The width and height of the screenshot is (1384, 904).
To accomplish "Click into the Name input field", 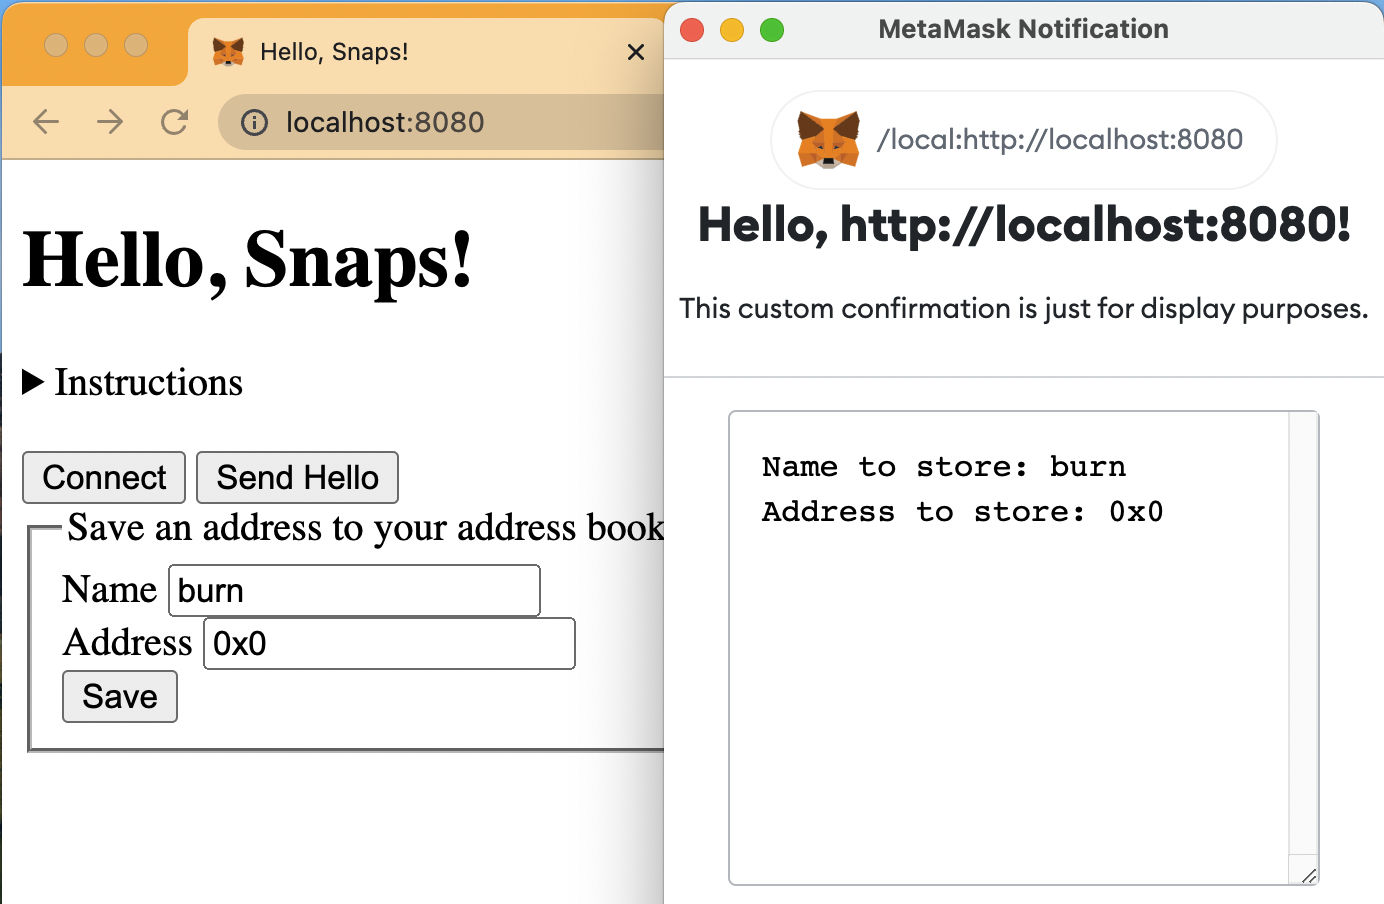I will 354,591.
